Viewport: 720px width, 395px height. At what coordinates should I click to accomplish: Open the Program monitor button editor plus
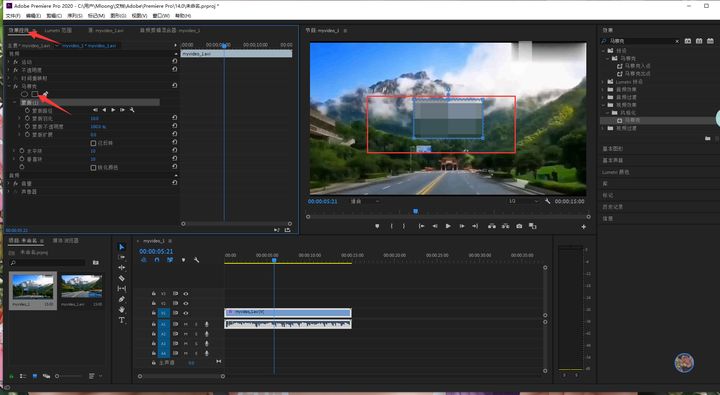point(584,226)
